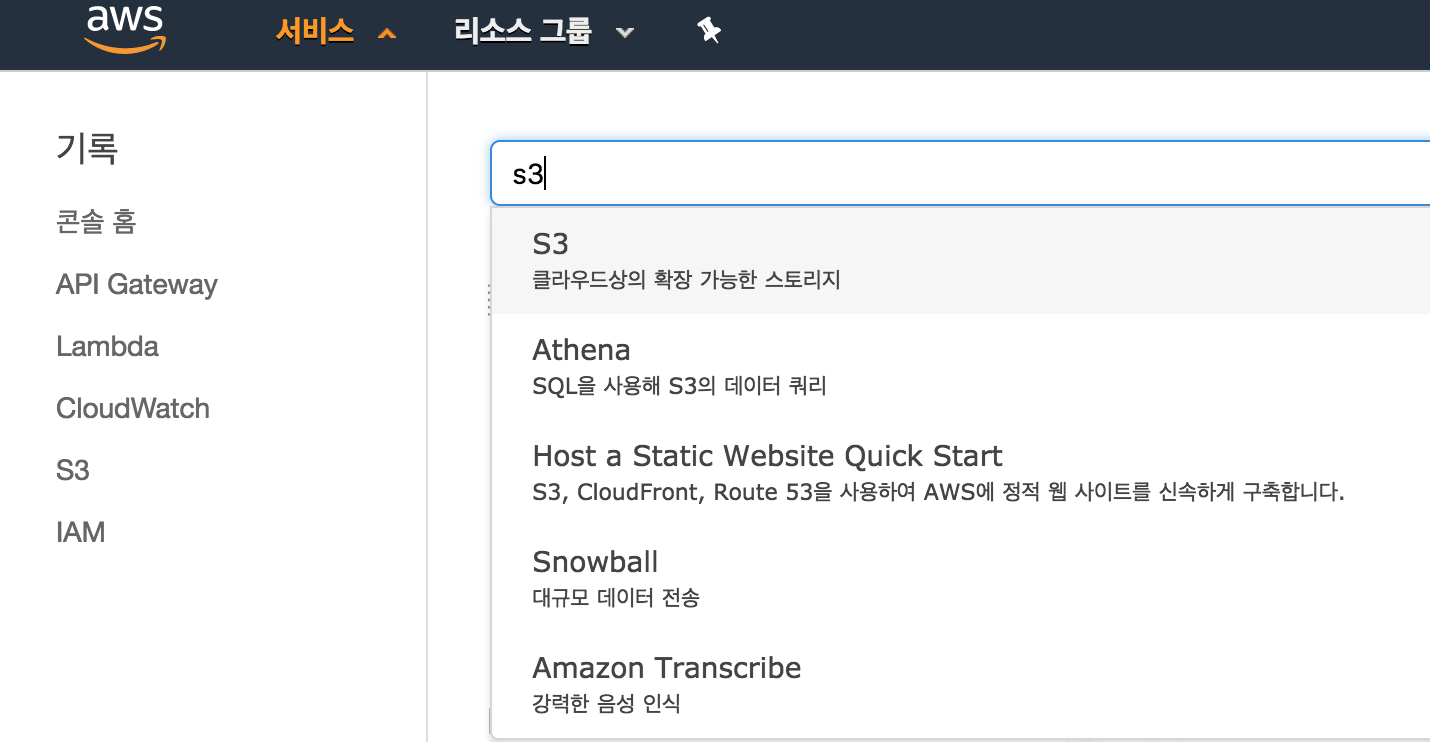1430x742 pixels.
Task: Click the pushpin icon in header
Action: [x=709, y=31]
